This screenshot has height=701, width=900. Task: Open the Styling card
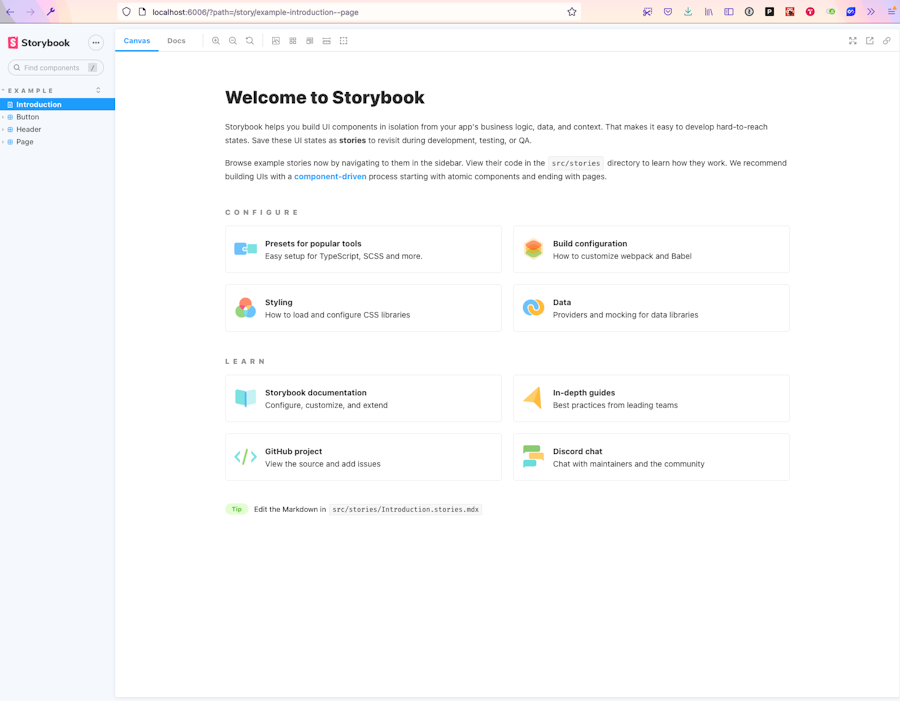pos(363,308)
